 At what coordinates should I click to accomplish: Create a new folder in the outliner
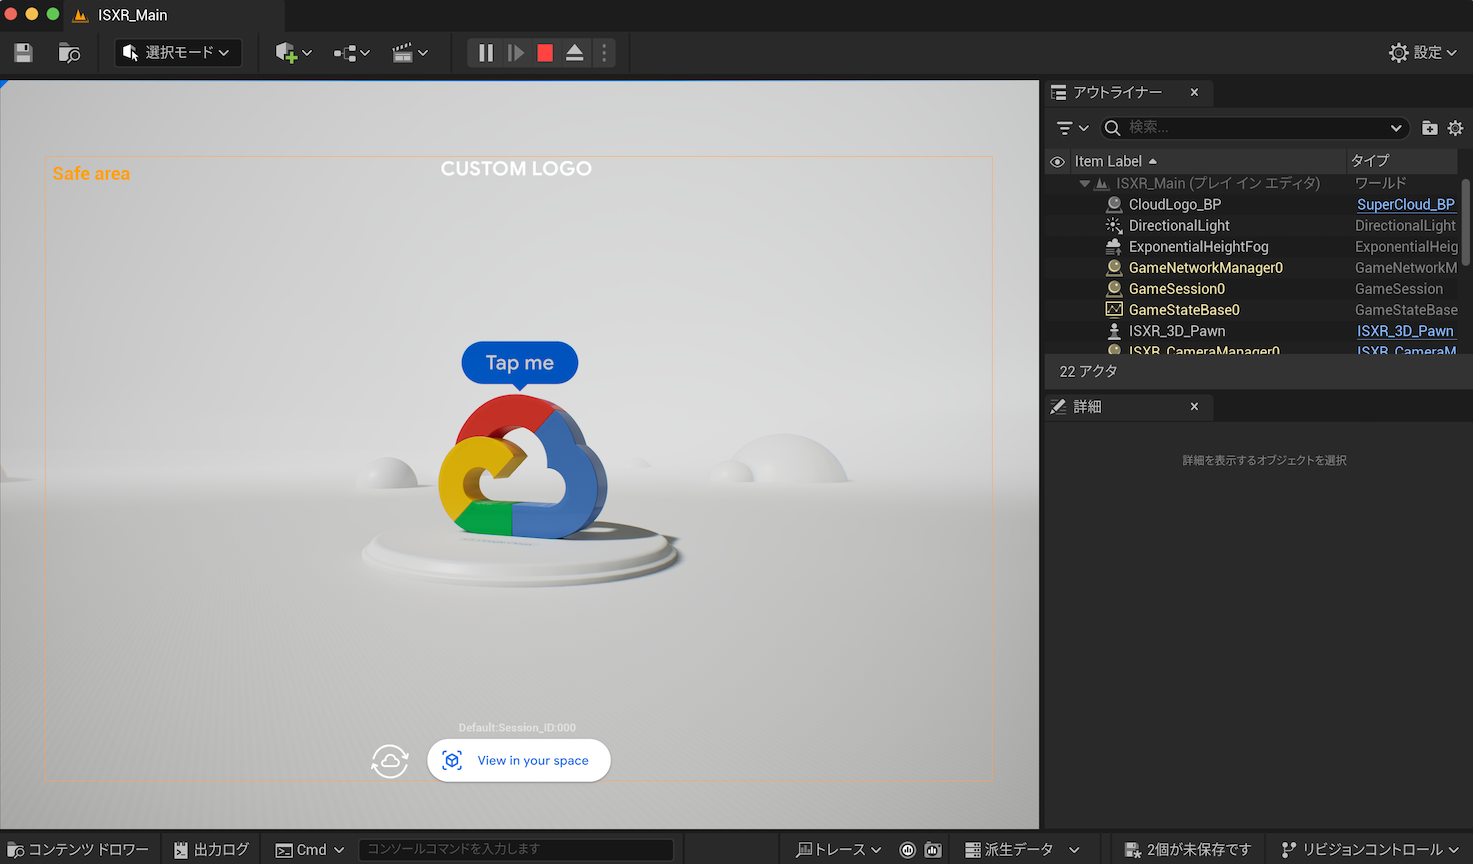[1430, 128]
